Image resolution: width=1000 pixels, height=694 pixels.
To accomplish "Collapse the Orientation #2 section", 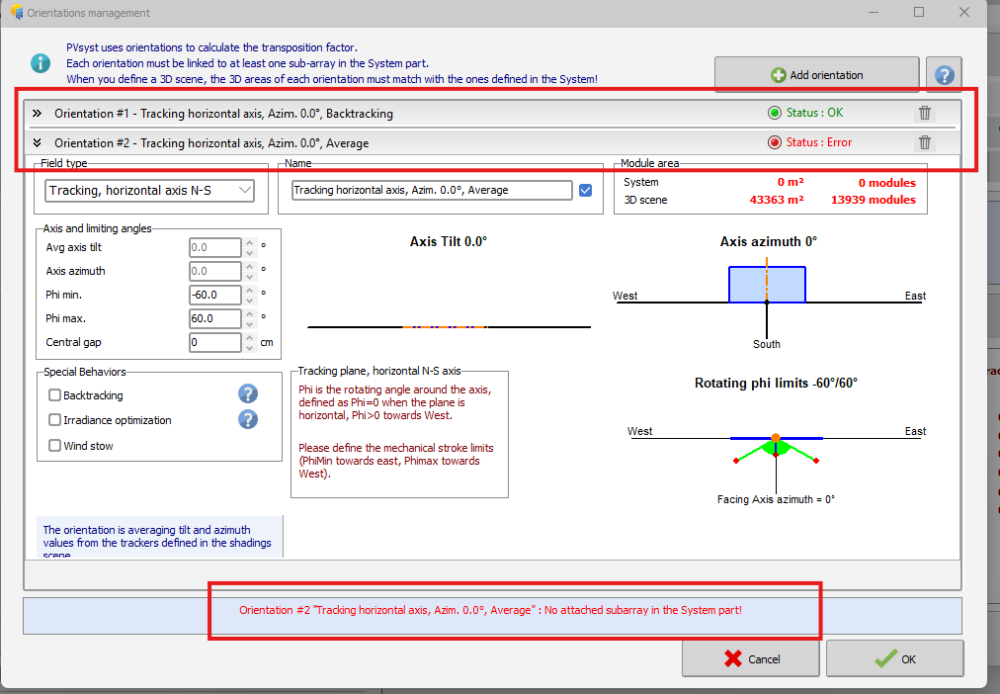I will [37, 143].
